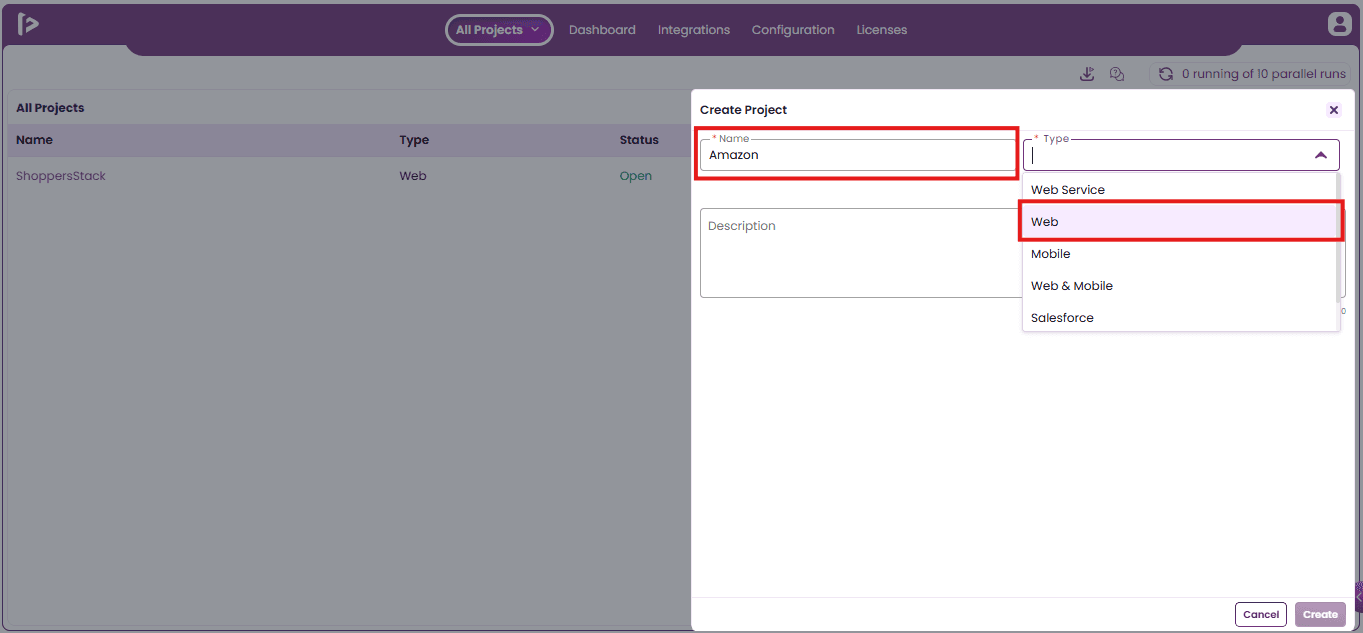
Task: Click the Create Project panel title
Action: pyautogui.click(x=743, y=110)
